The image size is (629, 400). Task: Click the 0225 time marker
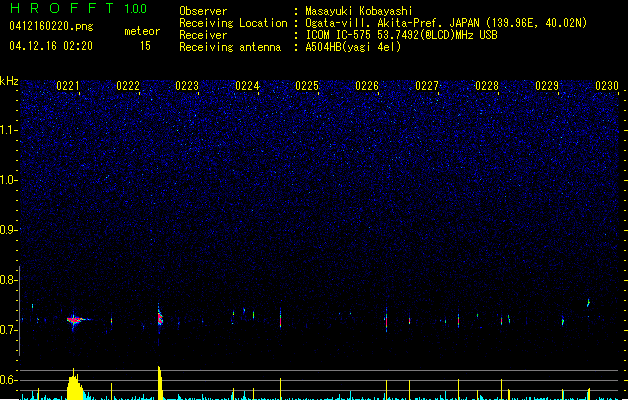(307, 86)
